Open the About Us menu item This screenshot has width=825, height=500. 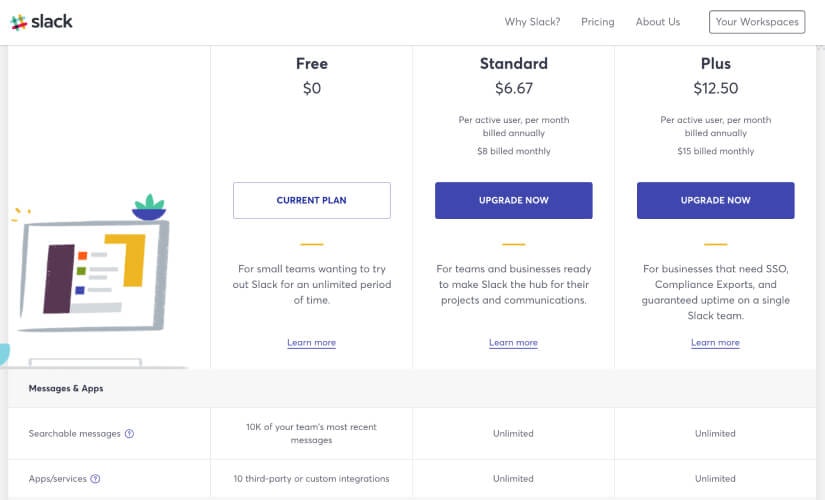(x=658, y=22)
